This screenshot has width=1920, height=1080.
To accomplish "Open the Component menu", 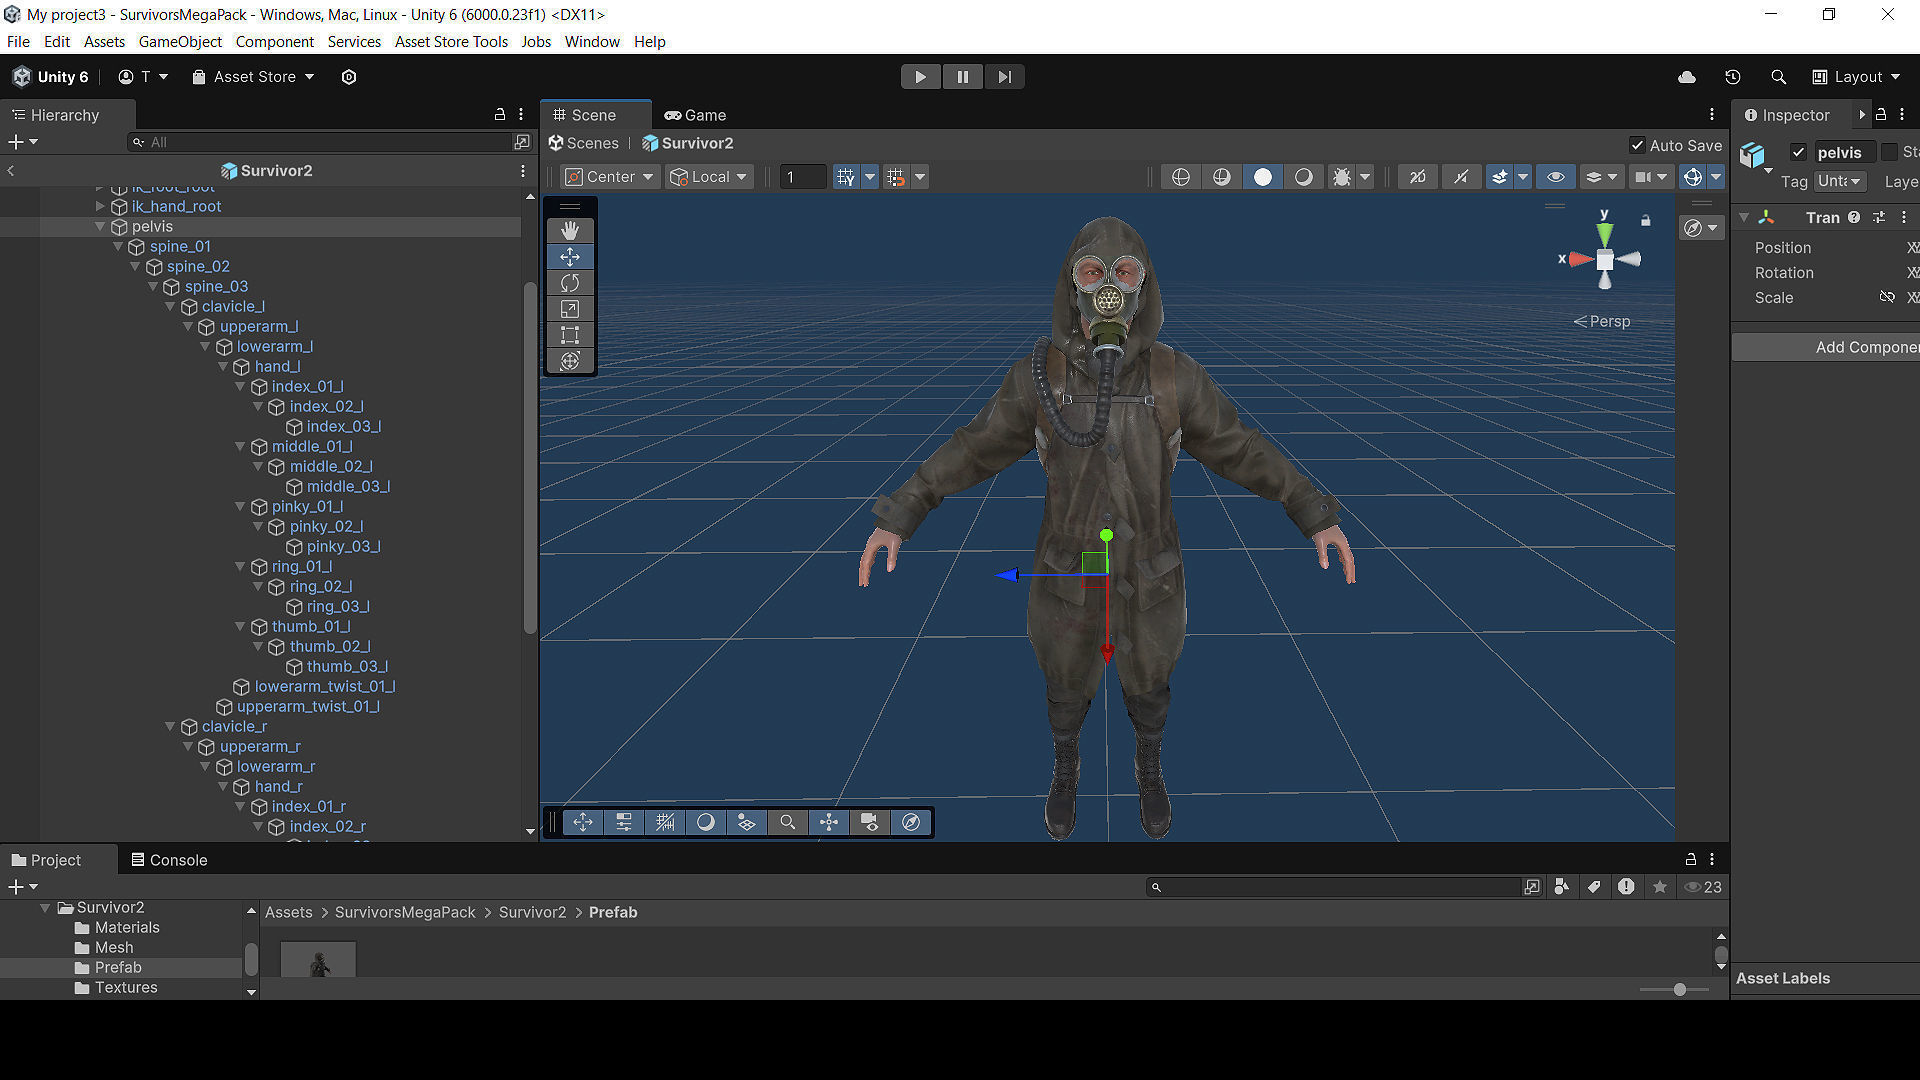I will [274, 42].
